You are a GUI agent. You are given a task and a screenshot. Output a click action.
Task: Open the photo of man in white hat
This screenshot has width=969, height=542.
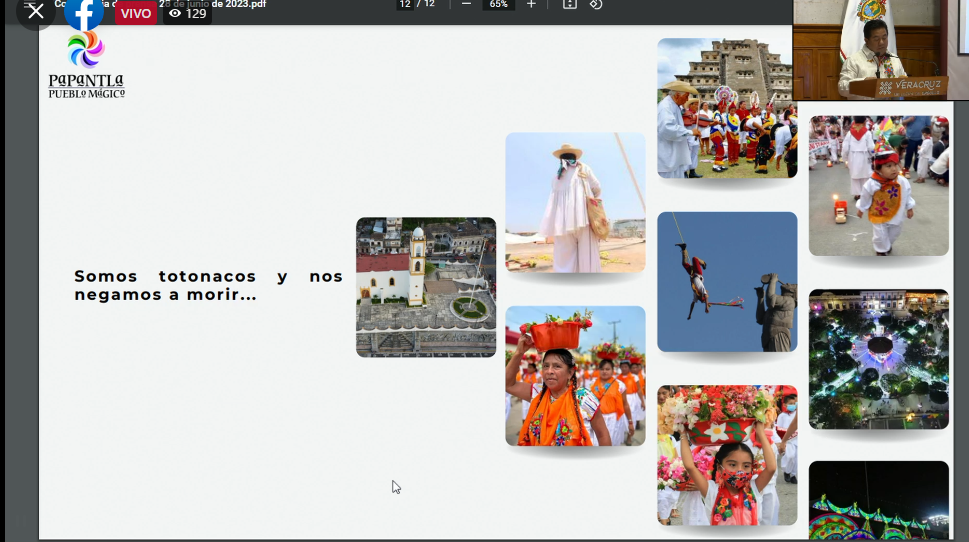point(575,202)
